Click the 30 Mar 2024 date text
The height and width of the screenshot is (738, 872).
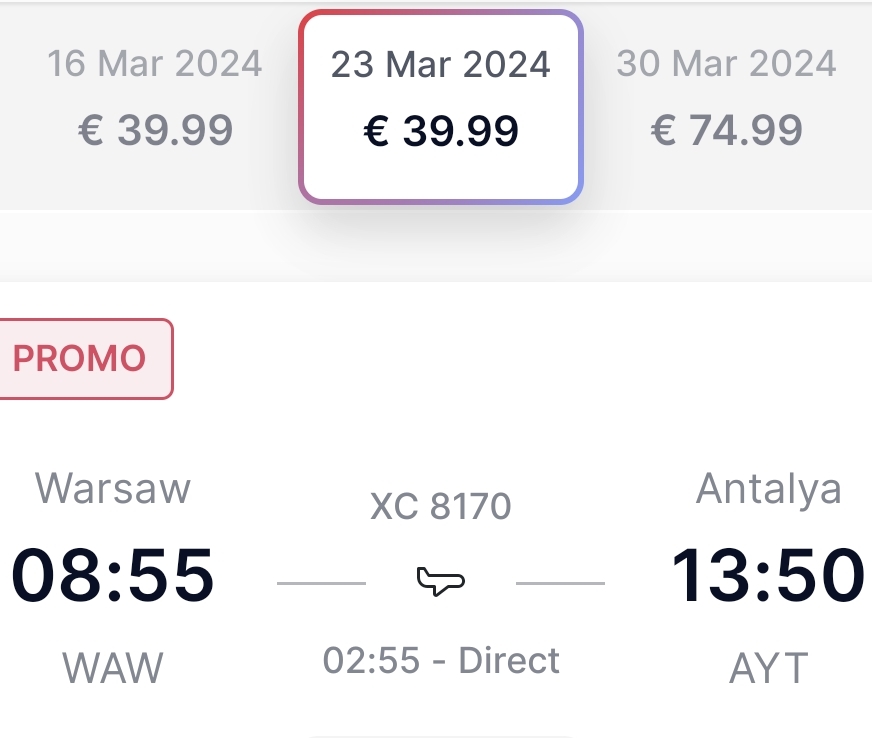[x=726, y=63]
